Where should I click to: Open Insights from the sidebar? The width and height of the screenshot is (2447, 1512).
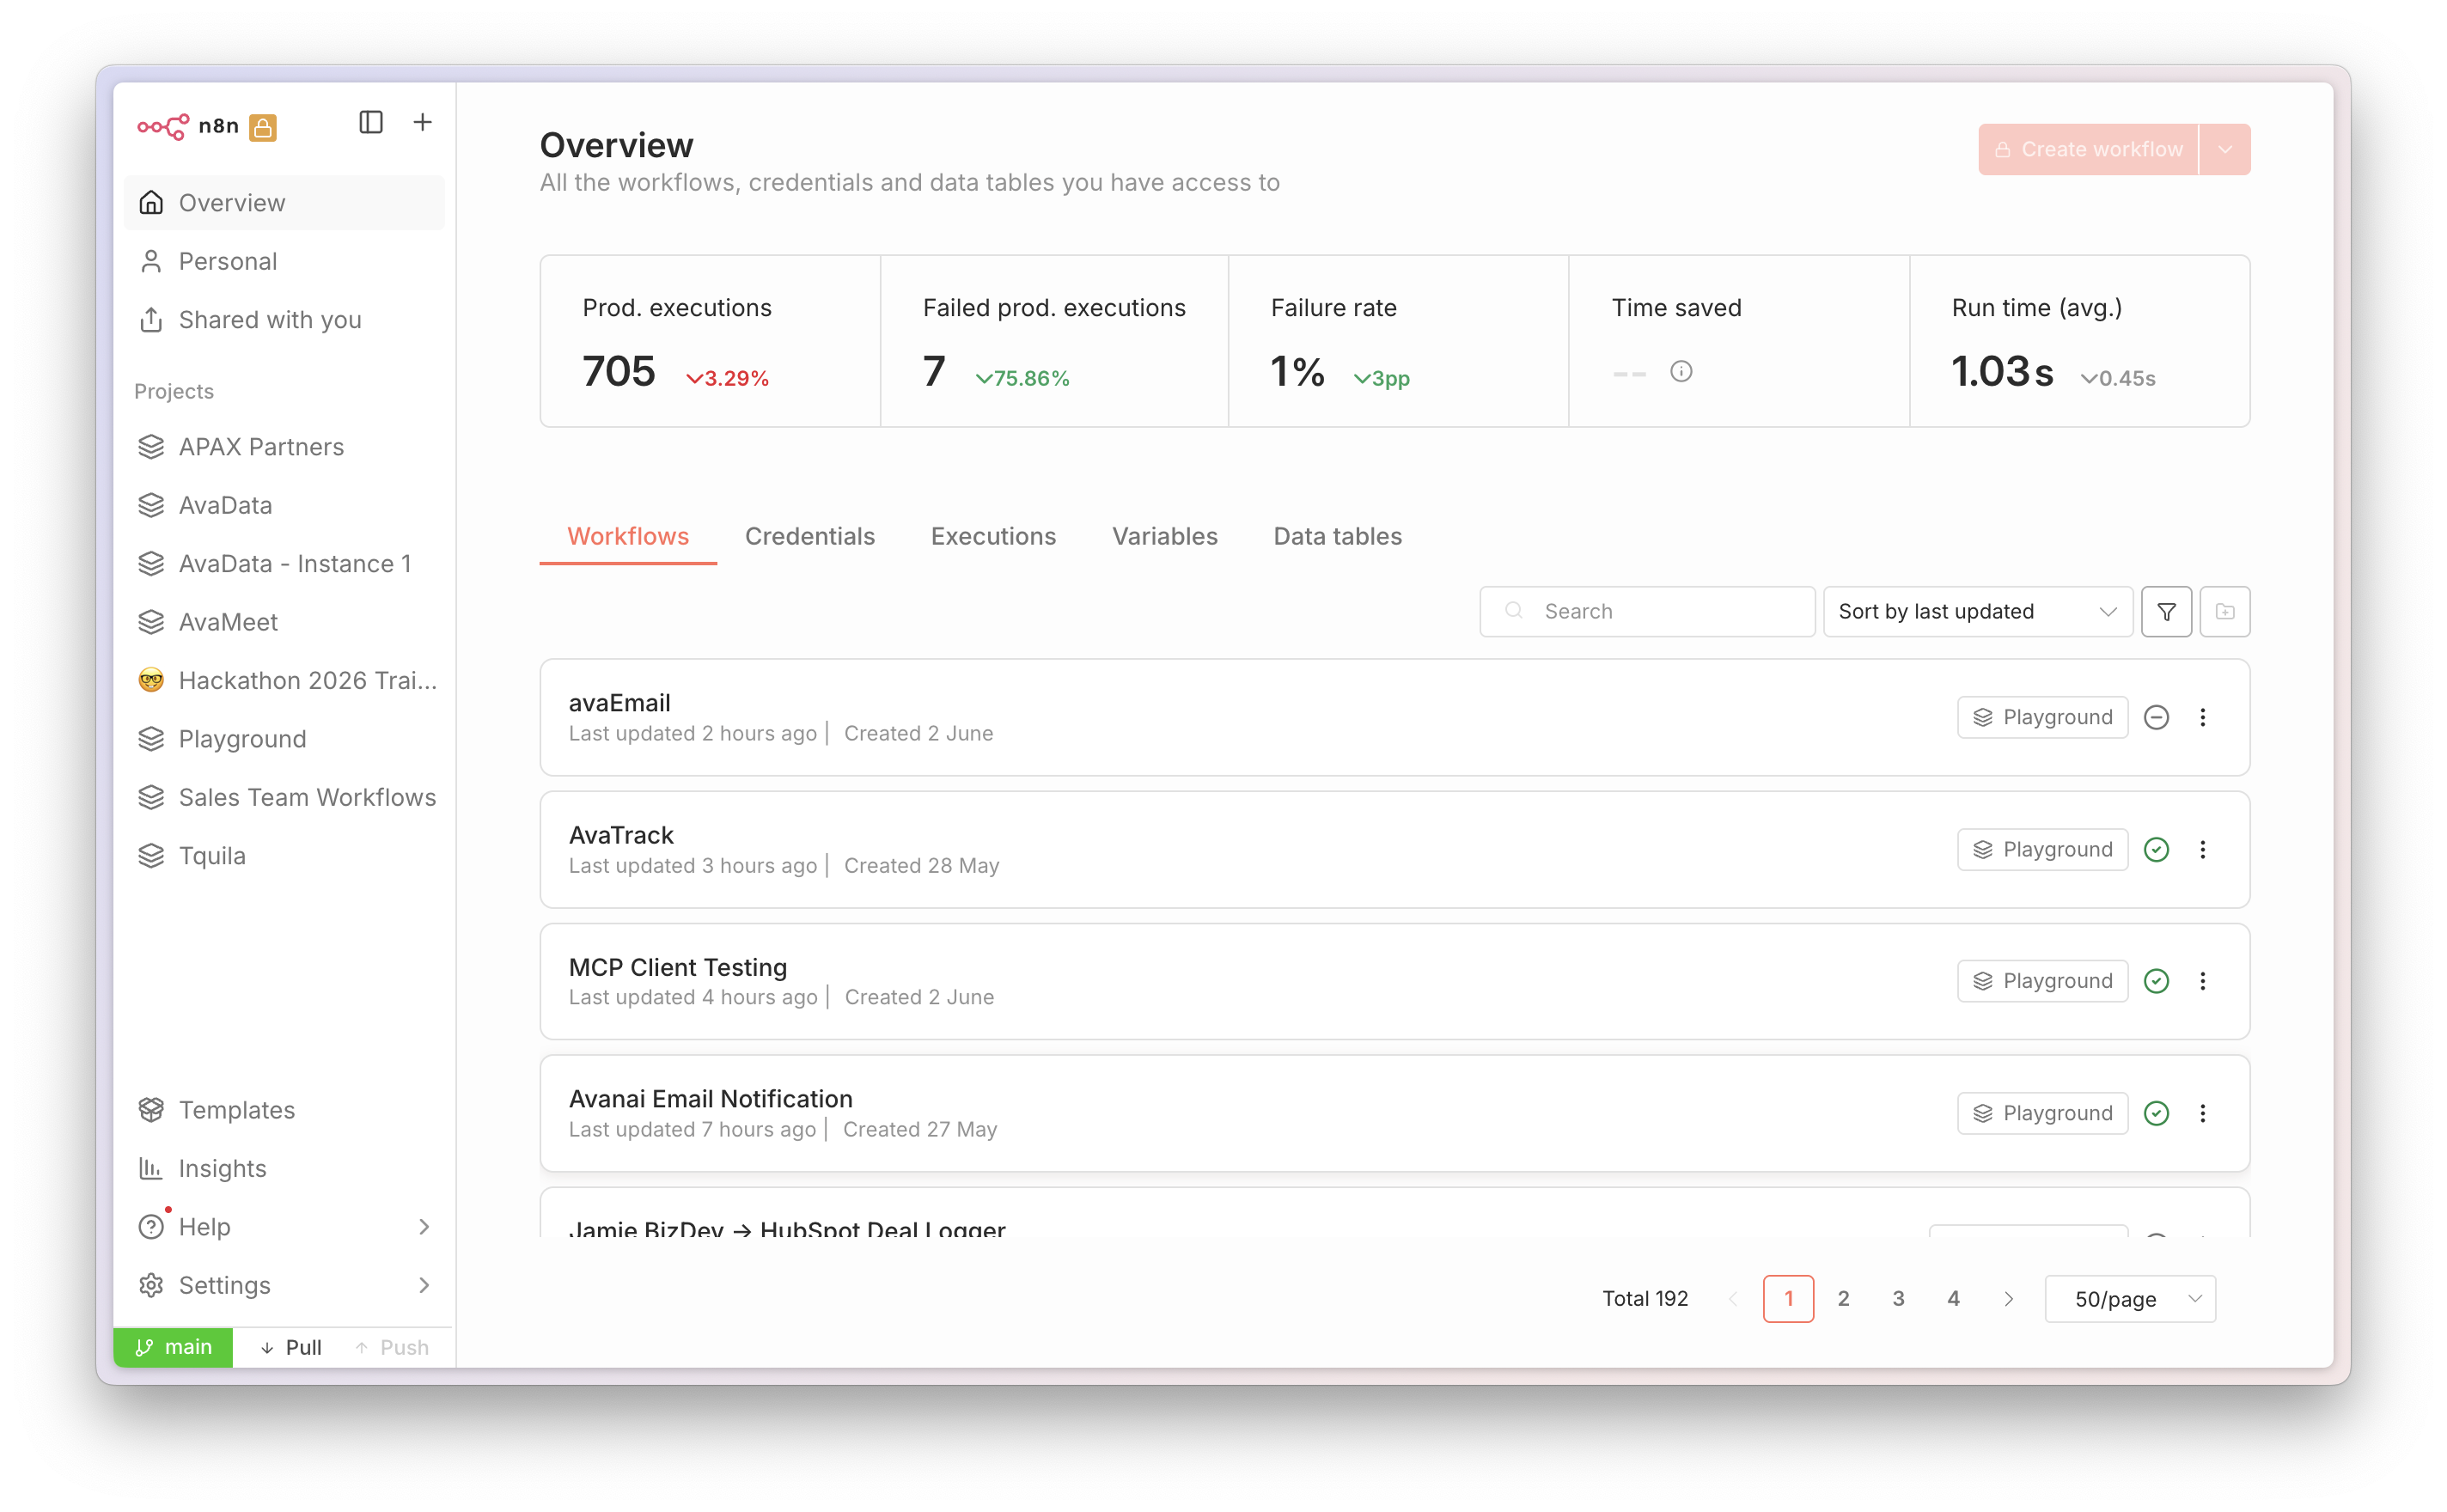coord(285,1169)
